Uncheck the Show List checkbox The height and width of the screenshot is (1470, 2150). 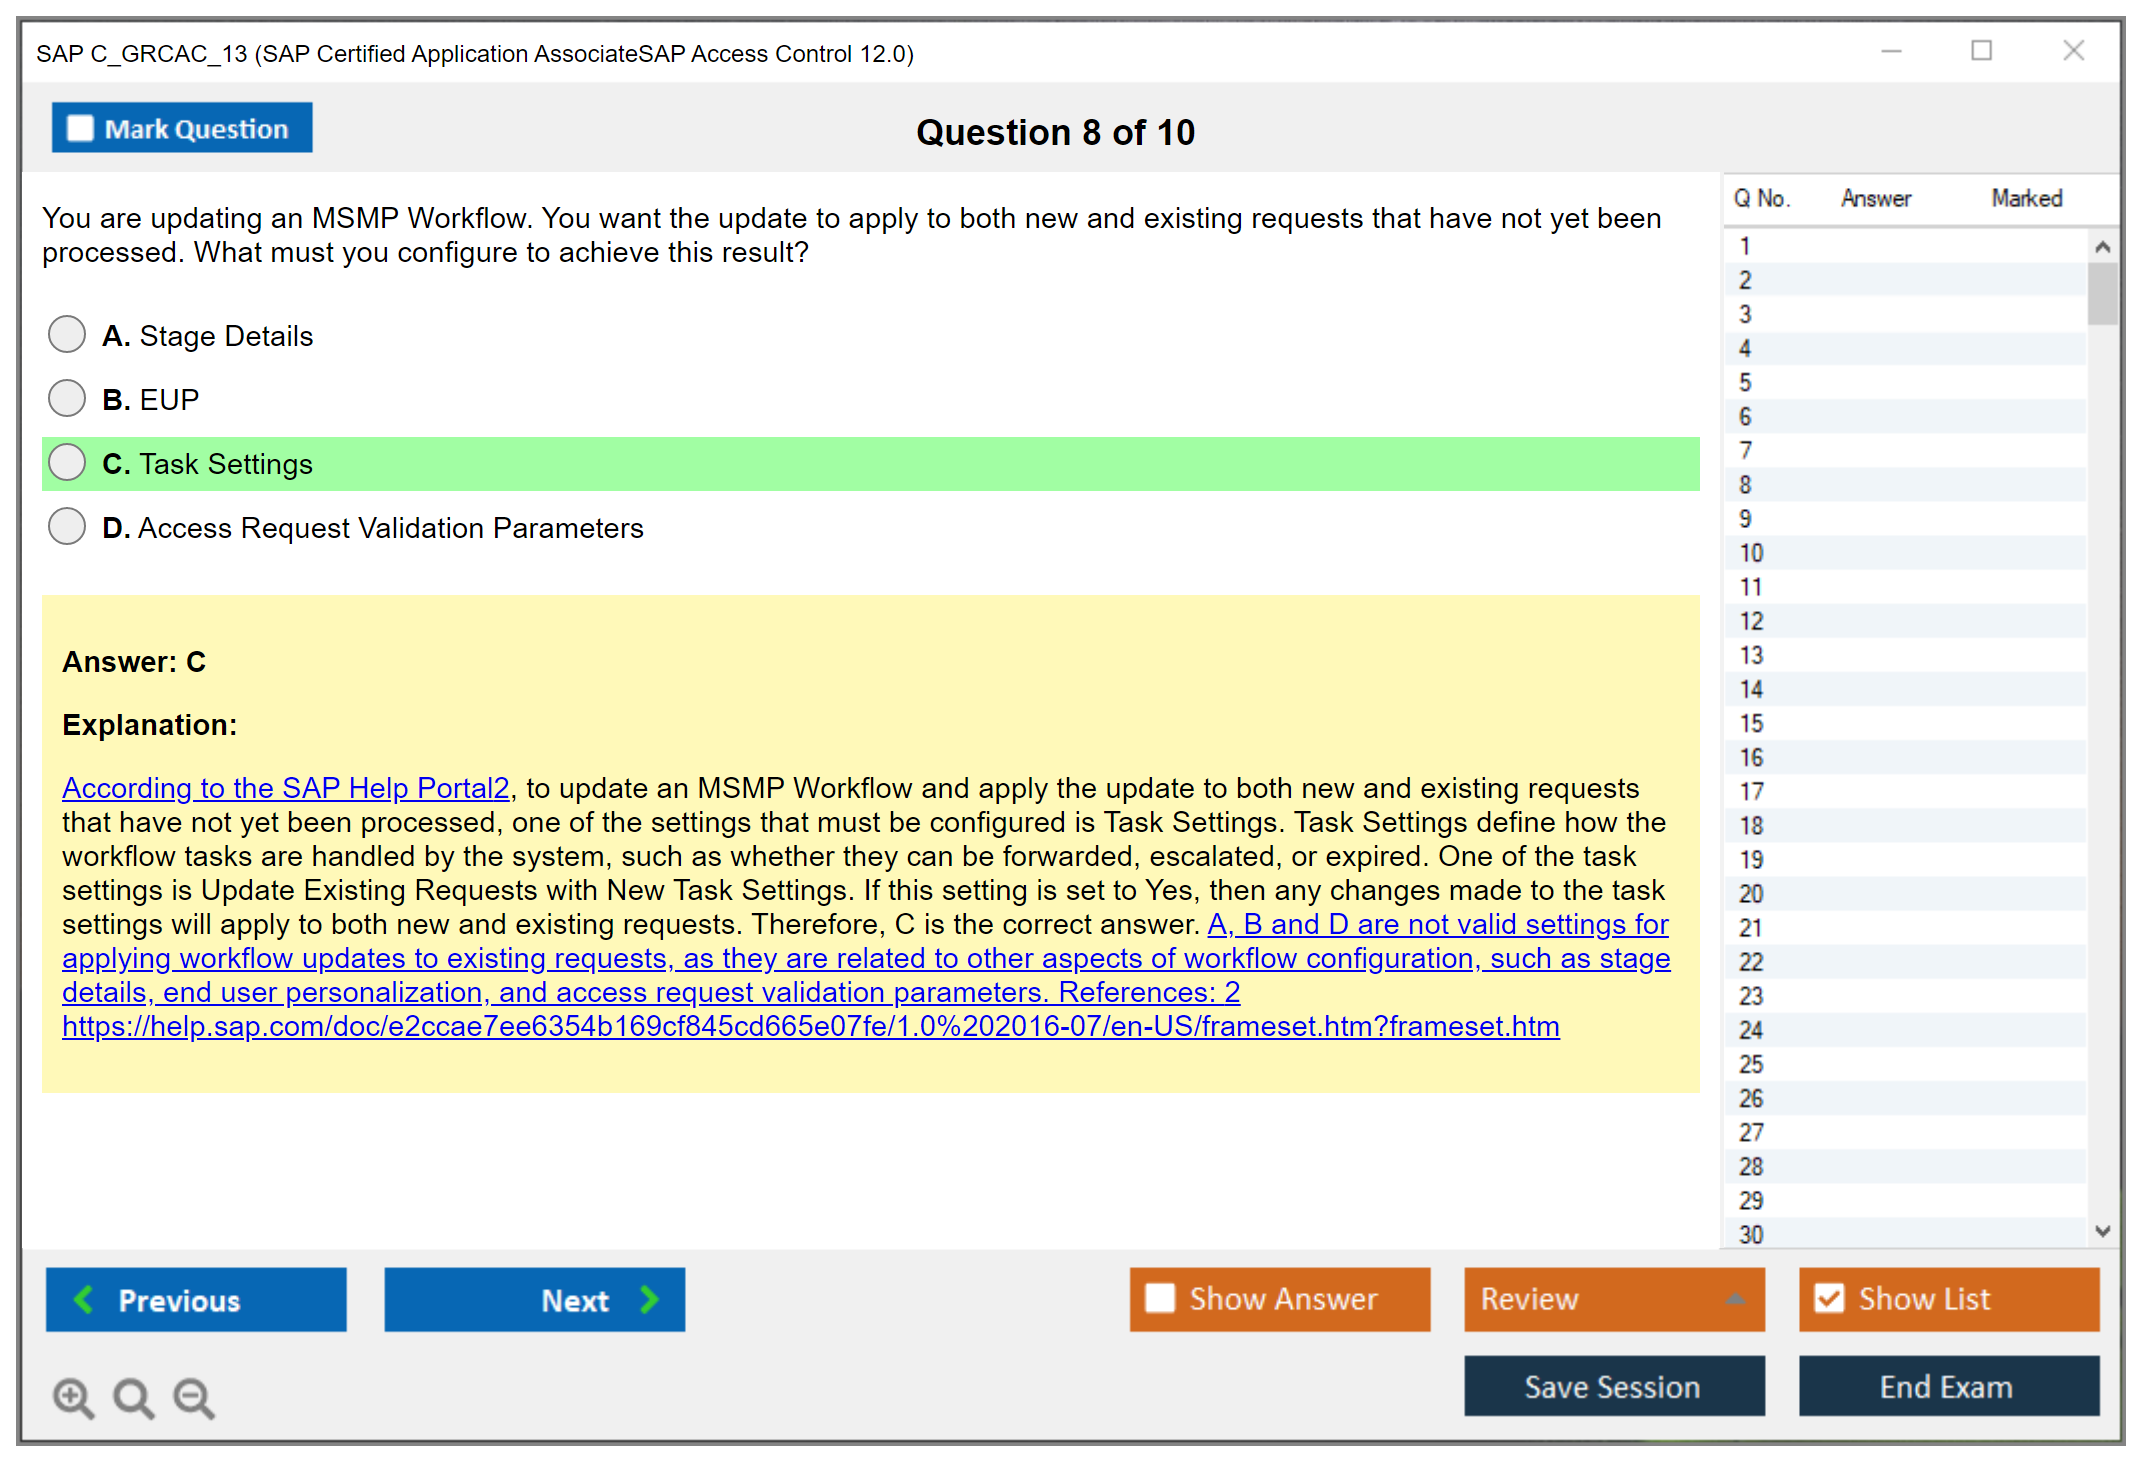1829,1298
